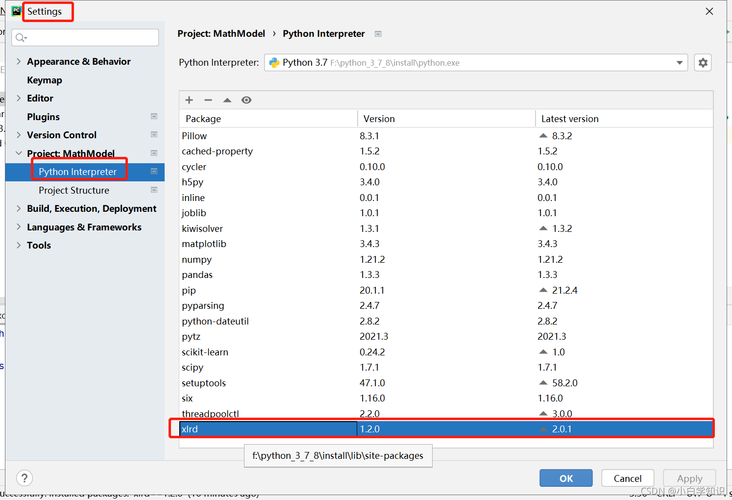Sort by the Latest version column header
The width and height of the screenshot is (732, 500).
pyautogui.click(x=568, y=118)
